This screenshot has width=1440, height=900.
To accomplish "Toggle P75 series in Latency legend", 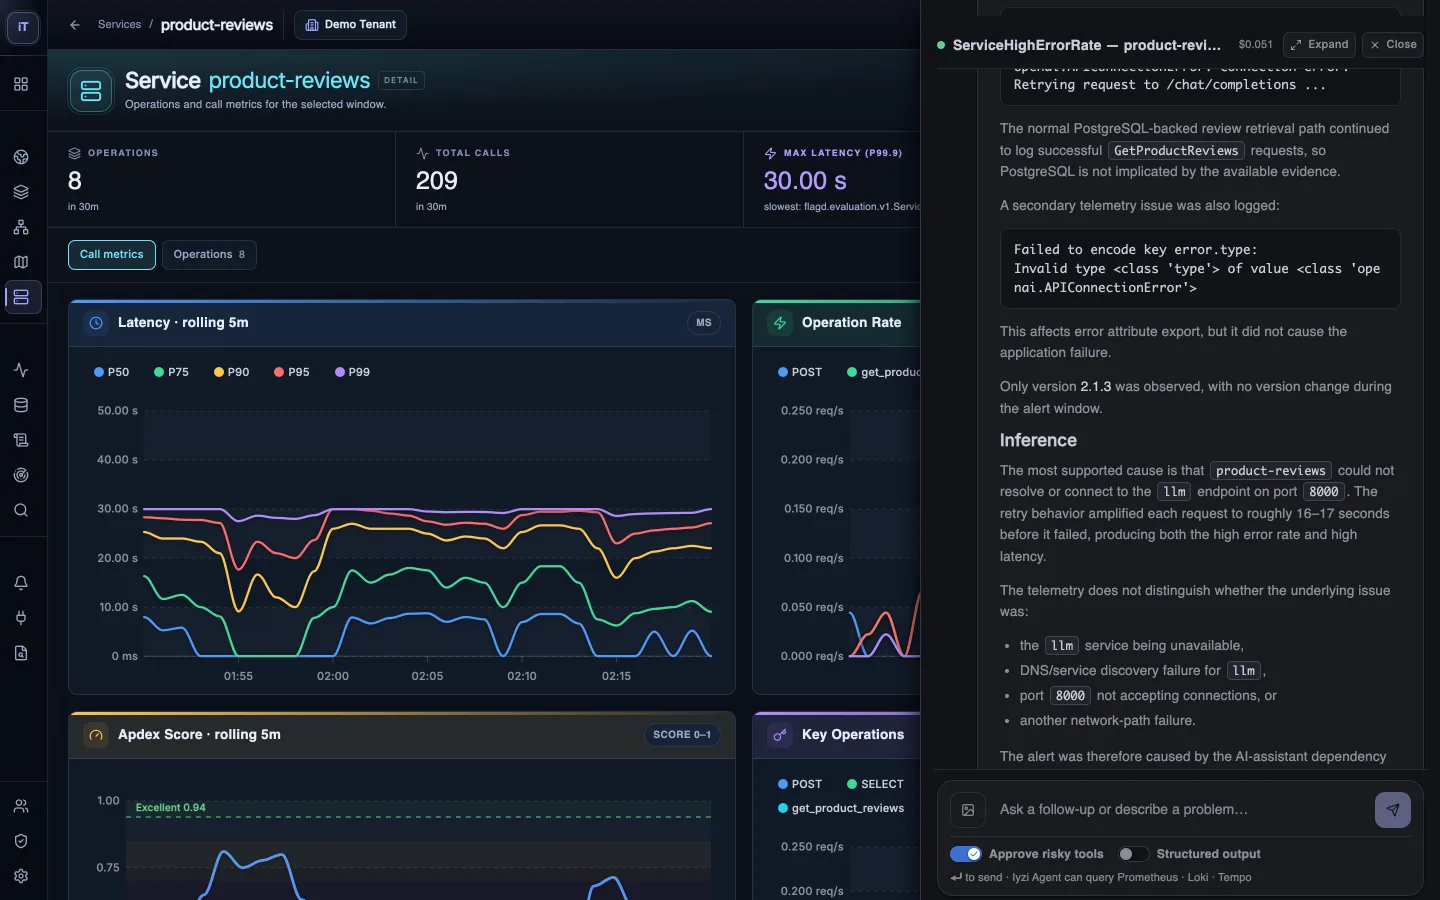I will [x=172, y=372].
